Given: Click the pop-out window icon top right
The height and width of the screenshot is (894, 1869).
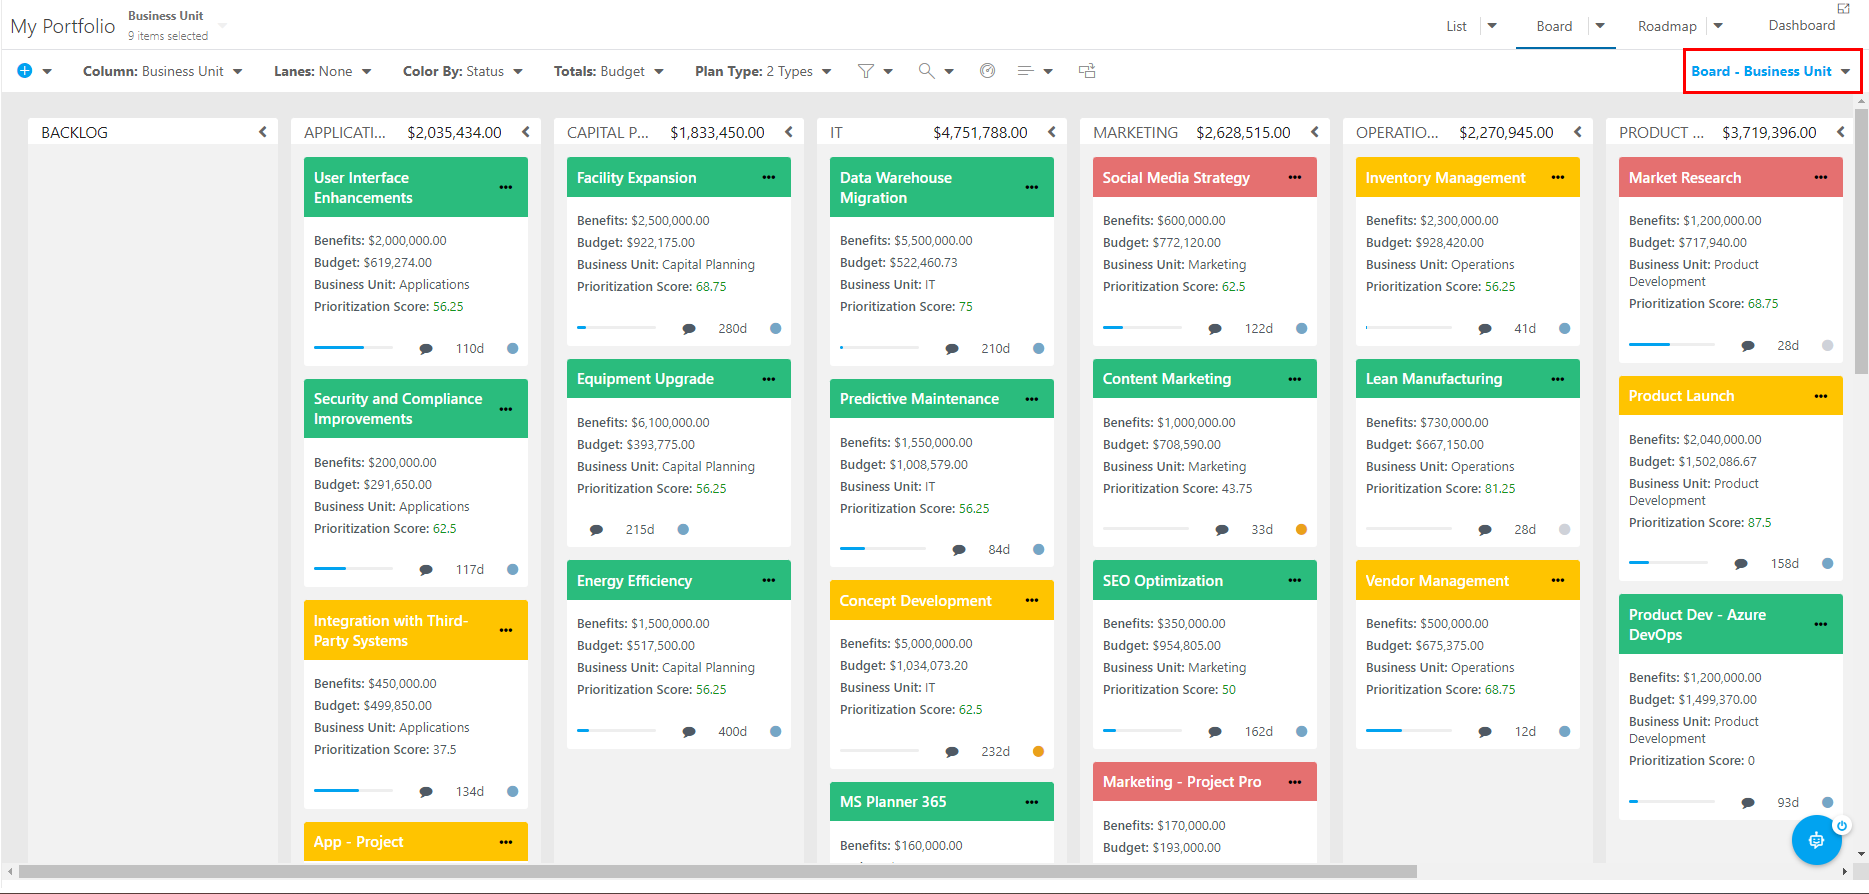Looking at the screenshot, I should click(x=1844, y=8).
